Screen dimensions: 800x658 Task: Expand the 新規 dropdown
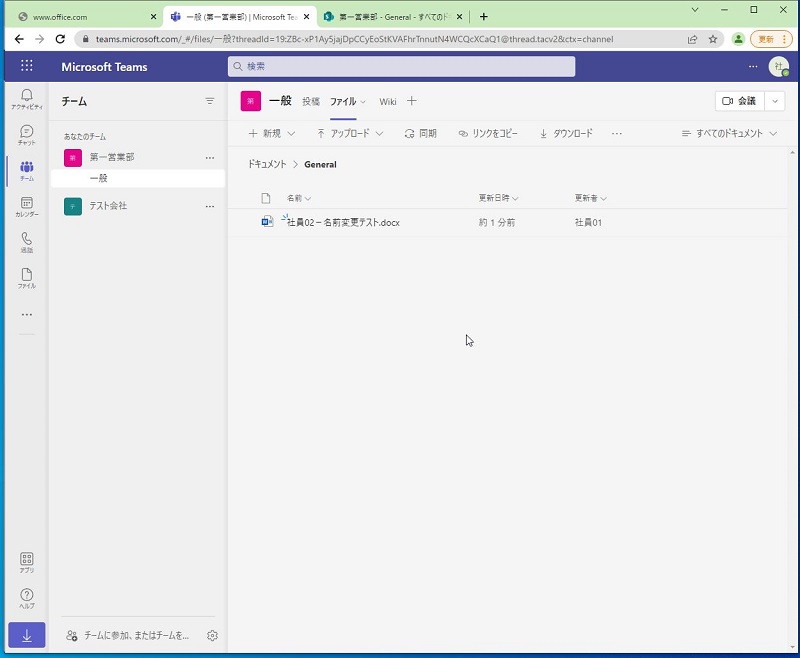coord(291,134)
